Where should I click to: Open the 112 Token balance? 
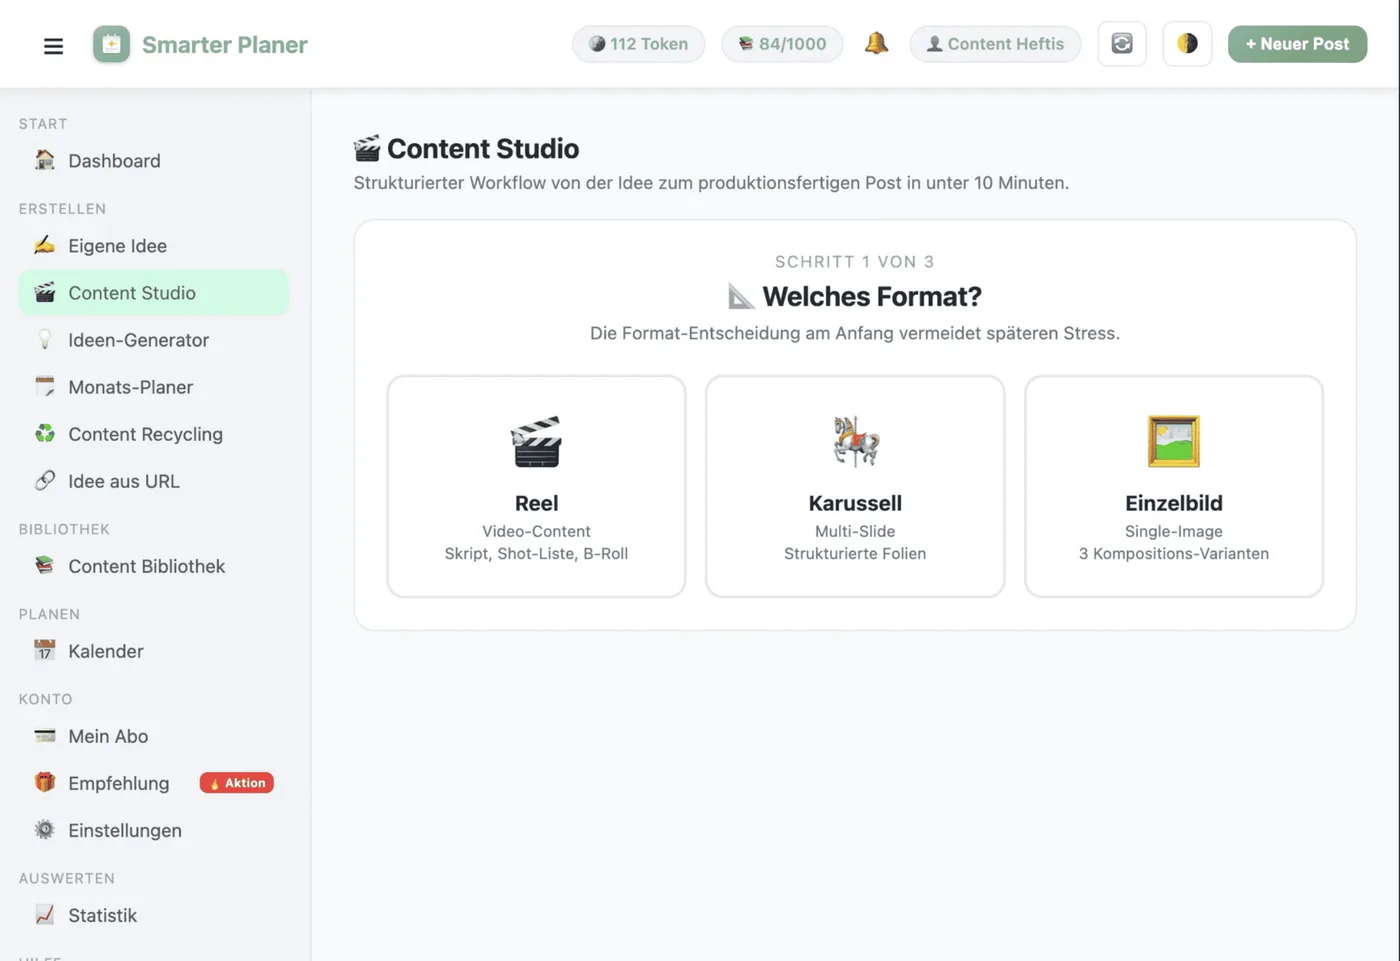[x=638, y=44]
